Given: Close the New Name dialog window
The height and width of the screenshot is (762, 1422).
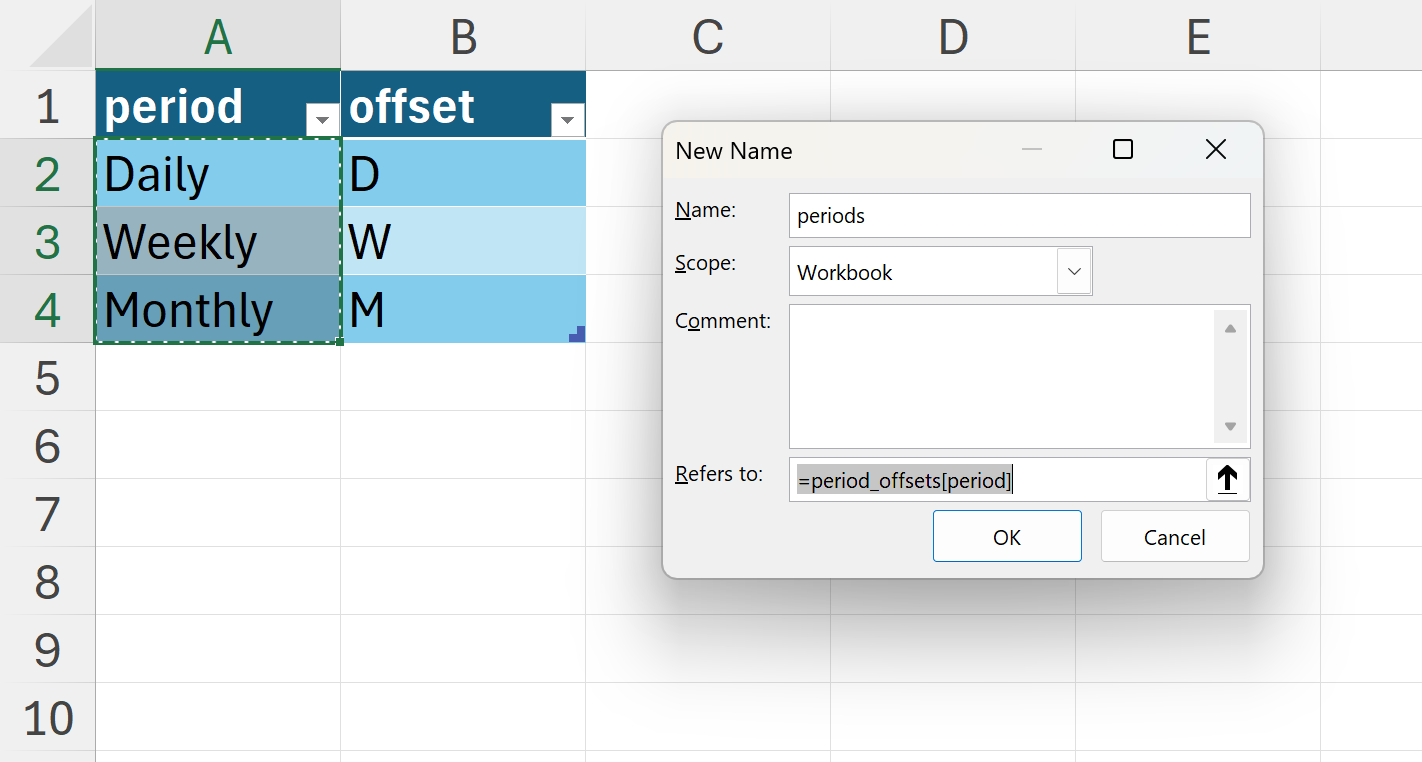Looking at the screenshot, I should coord(1215,150).
